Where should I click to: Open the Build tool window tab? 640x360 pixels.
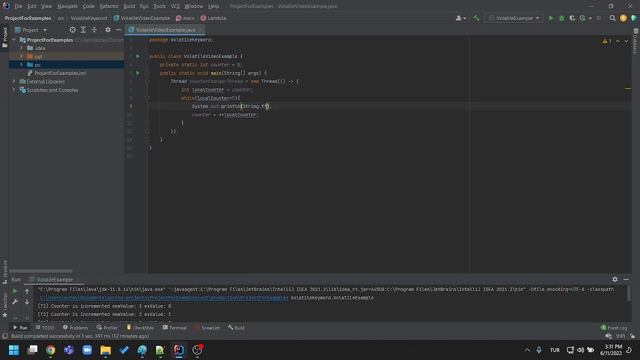click(x=236, y=328)
